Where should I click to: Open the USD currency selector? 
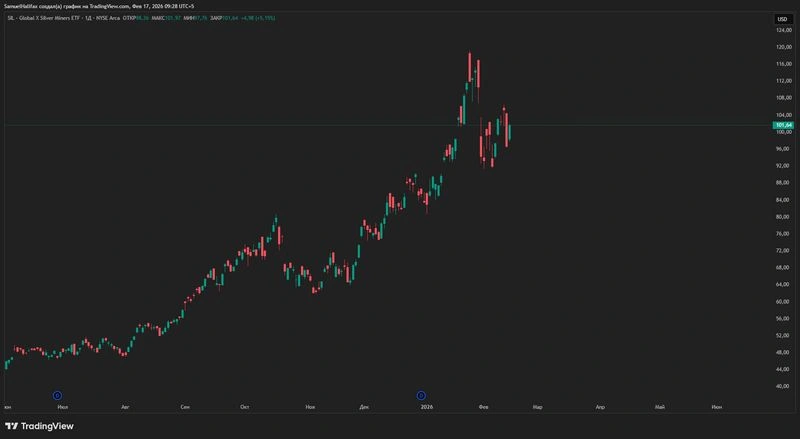click(782, 19)
